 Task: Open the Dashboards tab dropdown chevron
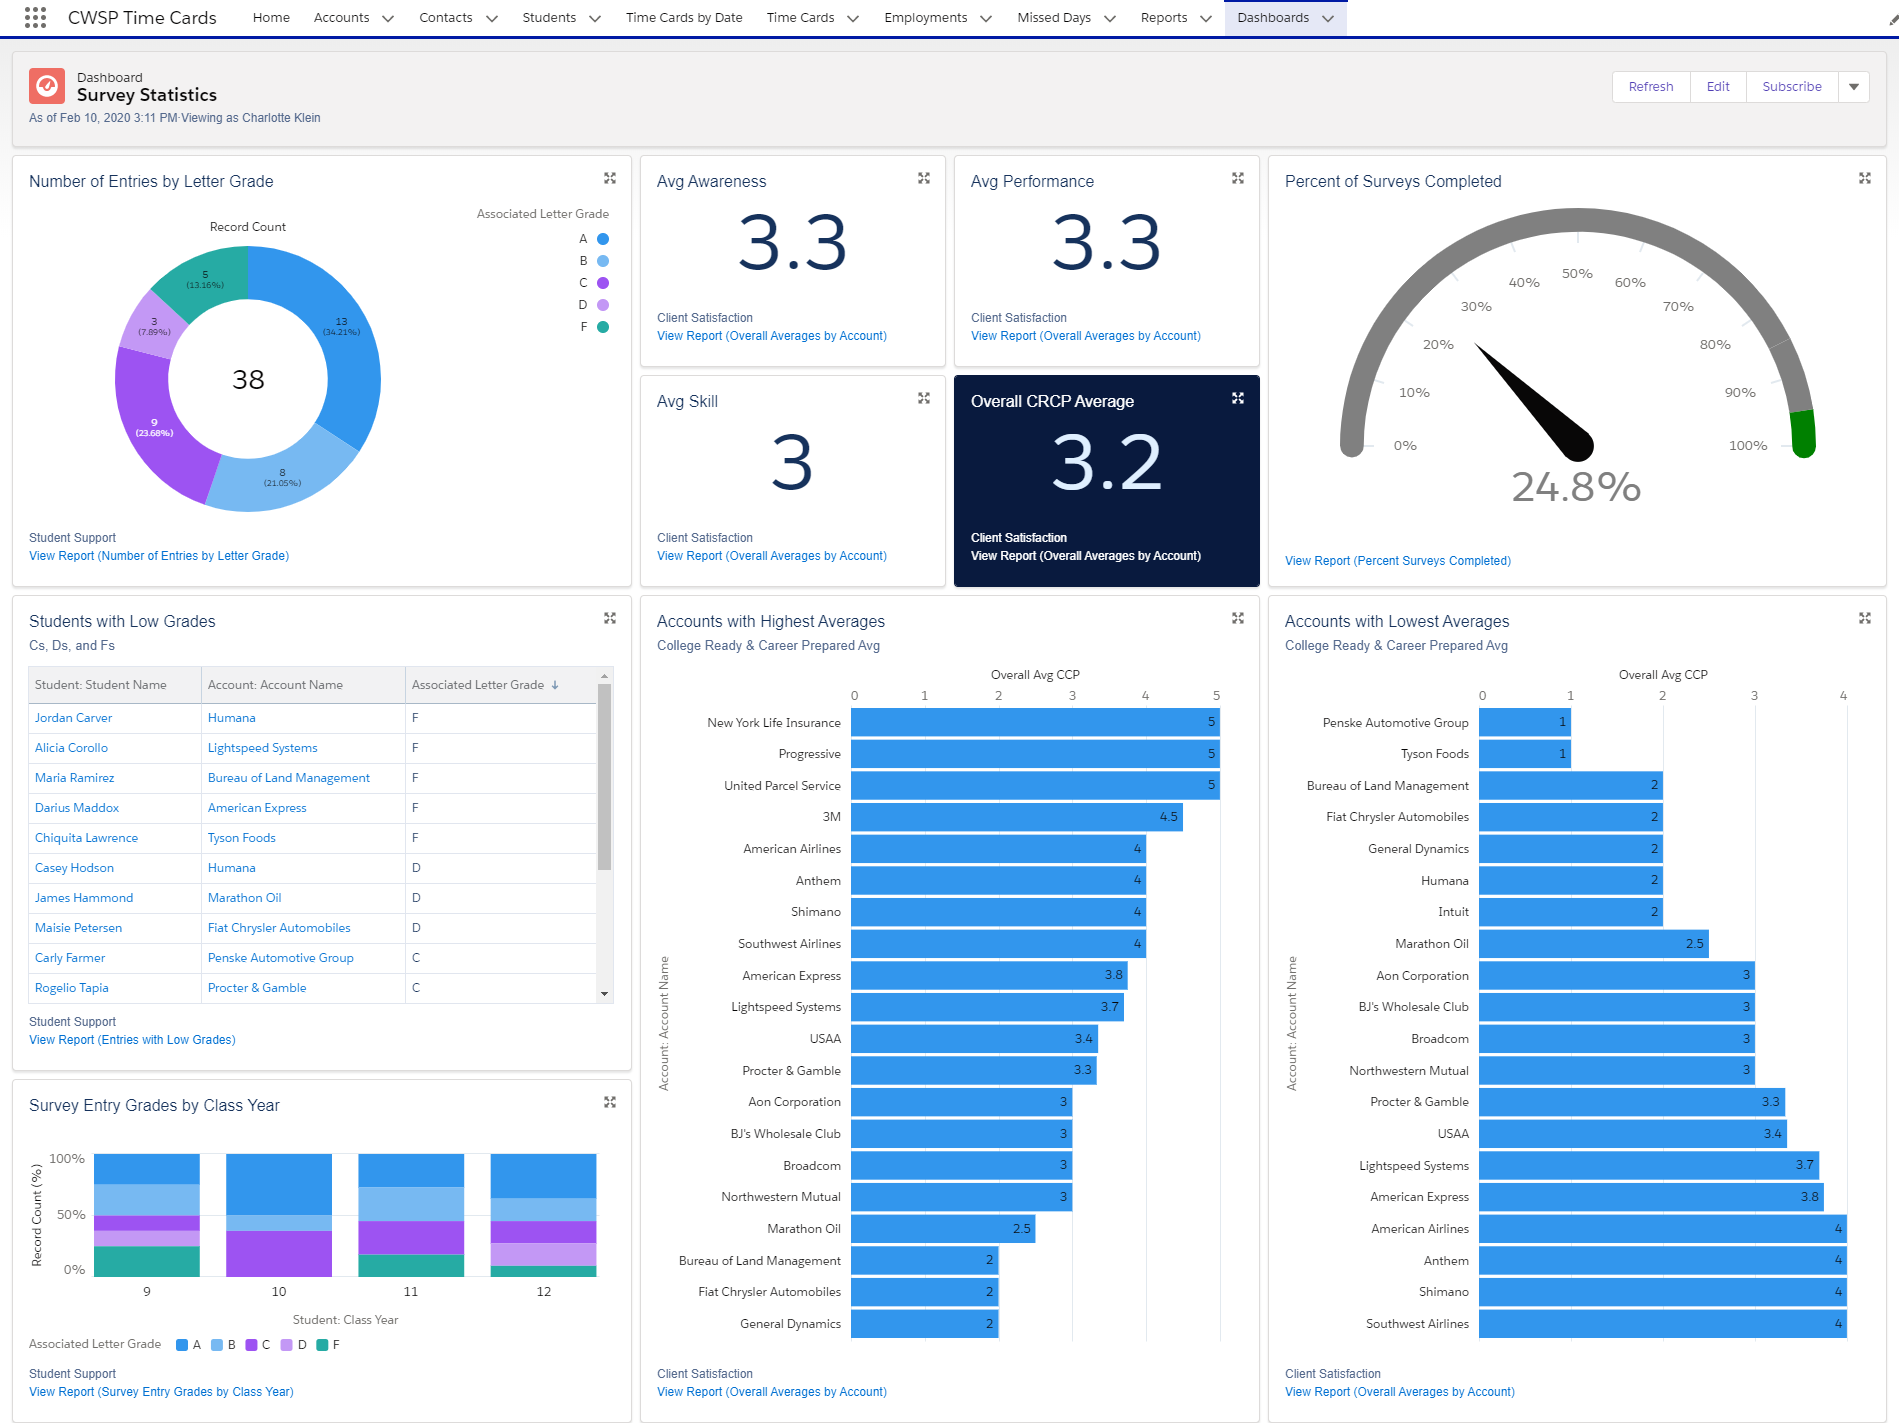[x=1328, y=18]
